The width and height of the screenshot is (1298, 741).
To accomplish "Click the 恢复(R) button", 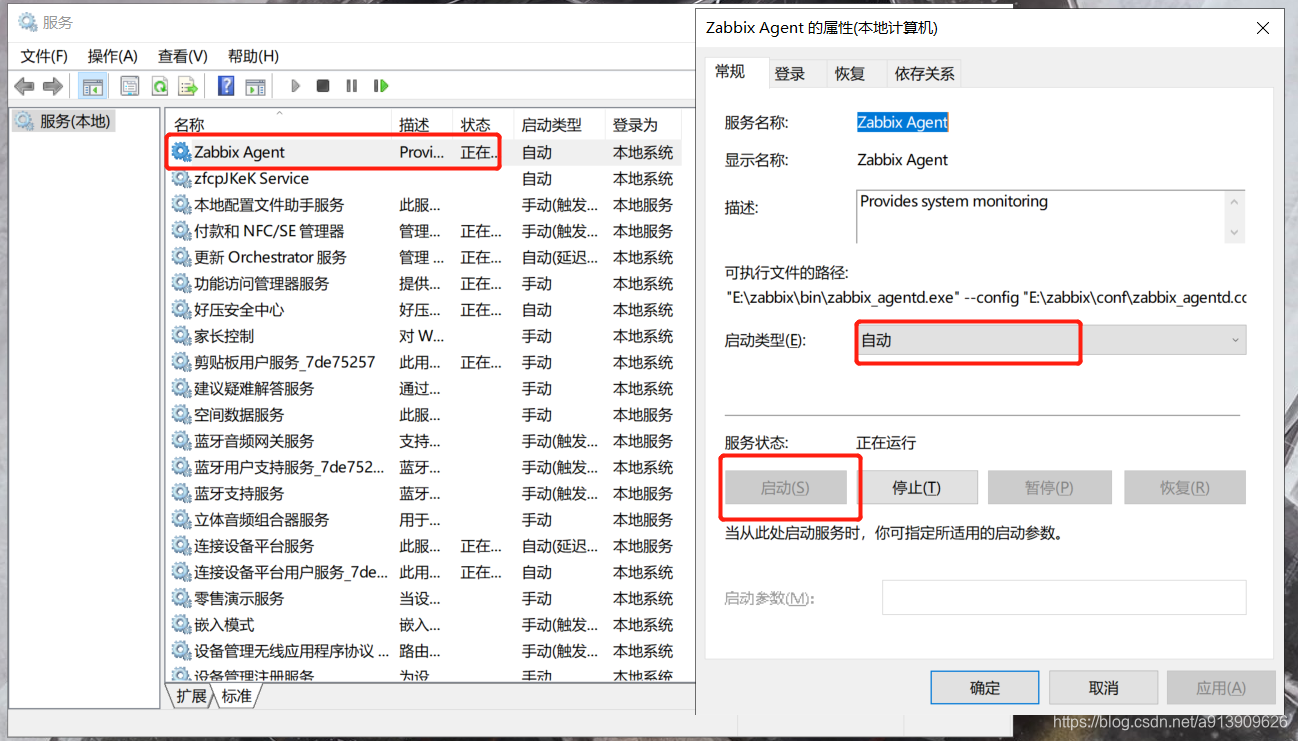I will tap(1185, 488).
